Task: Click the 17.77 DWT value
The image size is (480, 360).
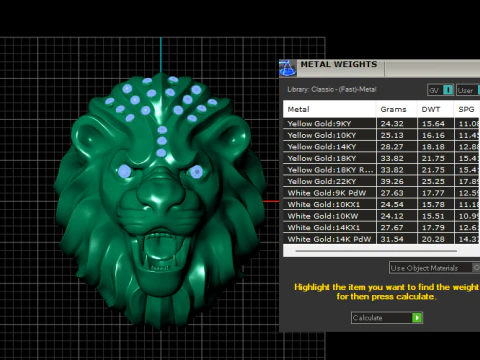Action: 433,193
